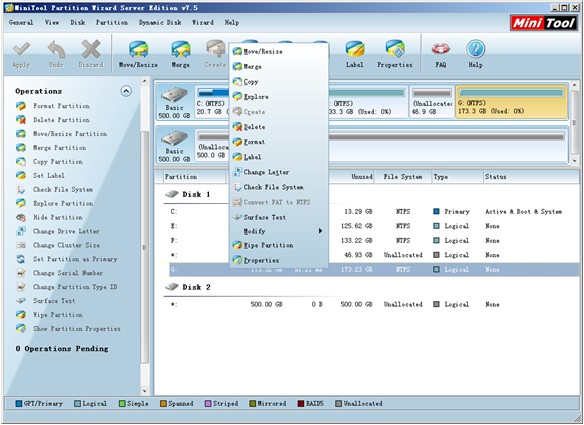
Task: Click the Apply checkmark toolbar icon
Action: click(21, 55)
